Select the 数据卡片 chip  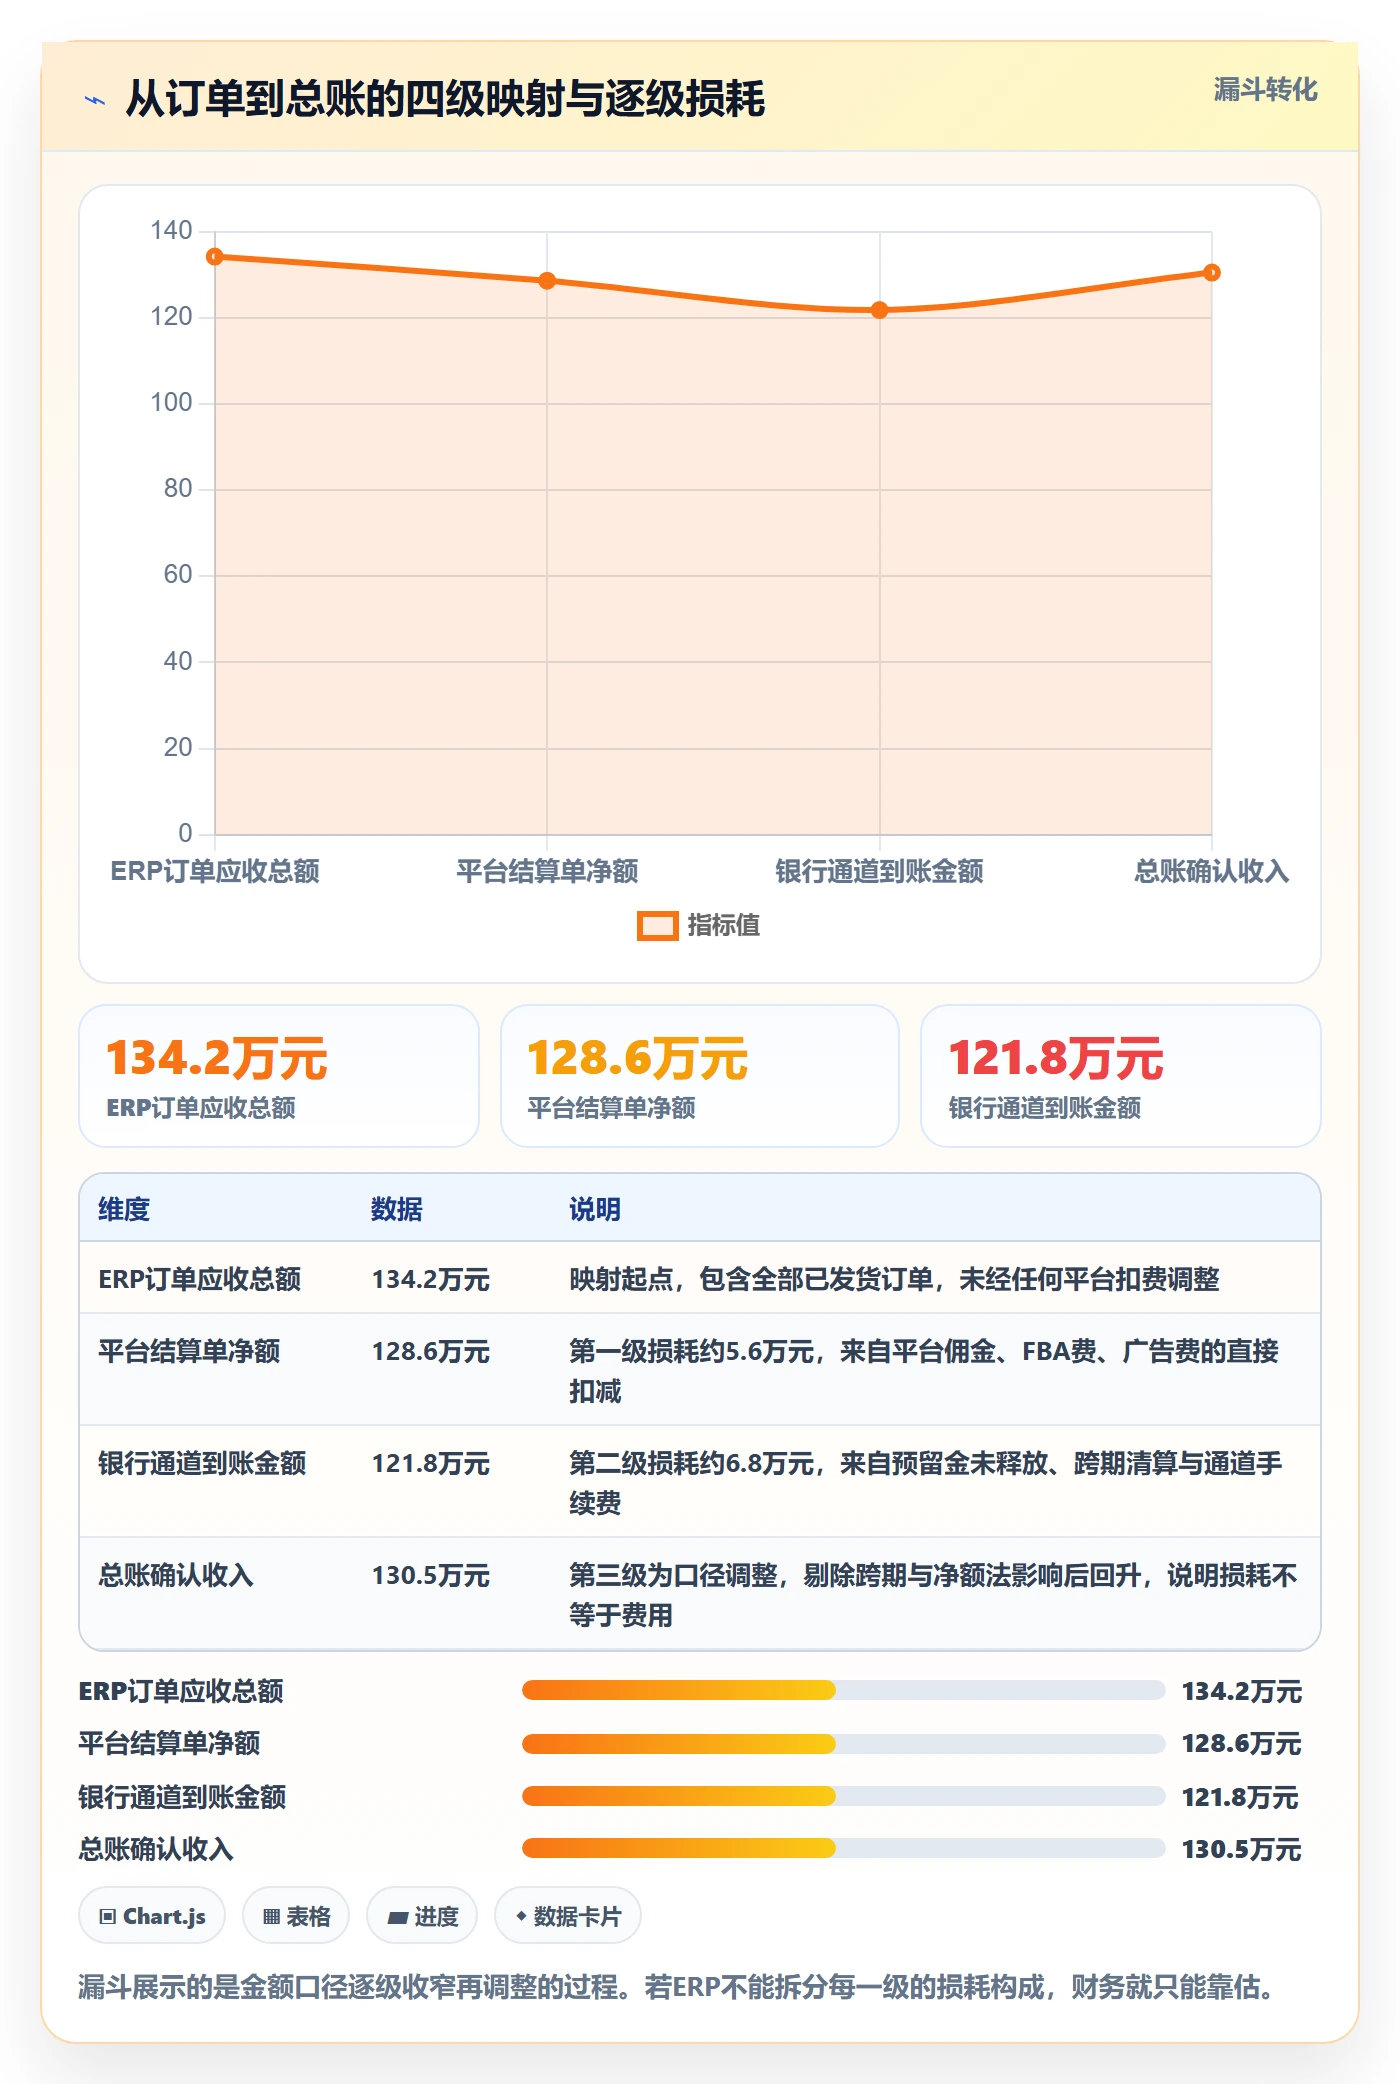tap(568, 1916)
